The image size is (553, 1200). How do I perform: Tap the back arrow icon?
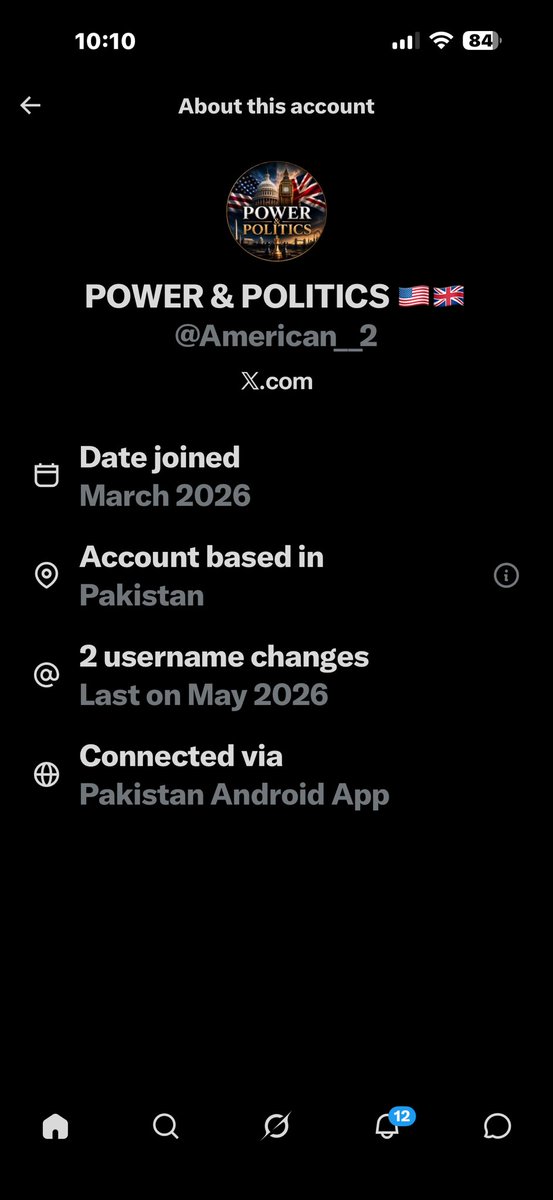click(x=30, y=106)
